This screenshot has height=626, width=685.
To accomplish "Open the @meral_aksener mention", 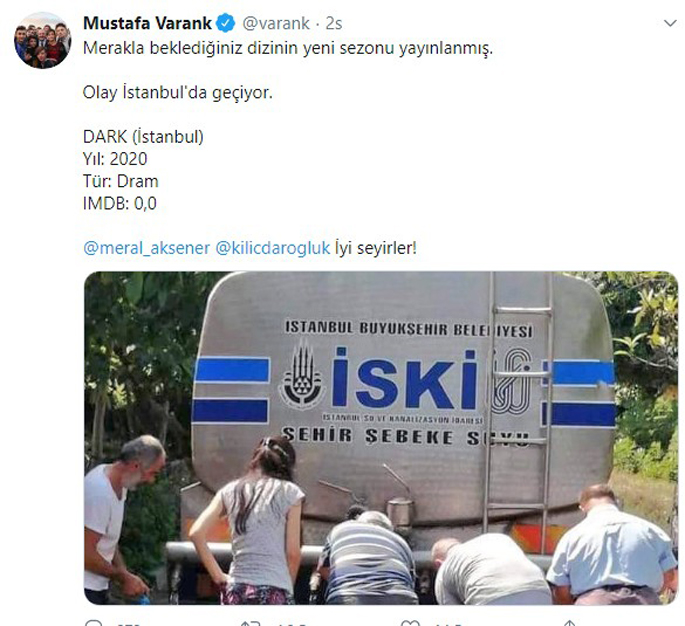I will point(146,248).
